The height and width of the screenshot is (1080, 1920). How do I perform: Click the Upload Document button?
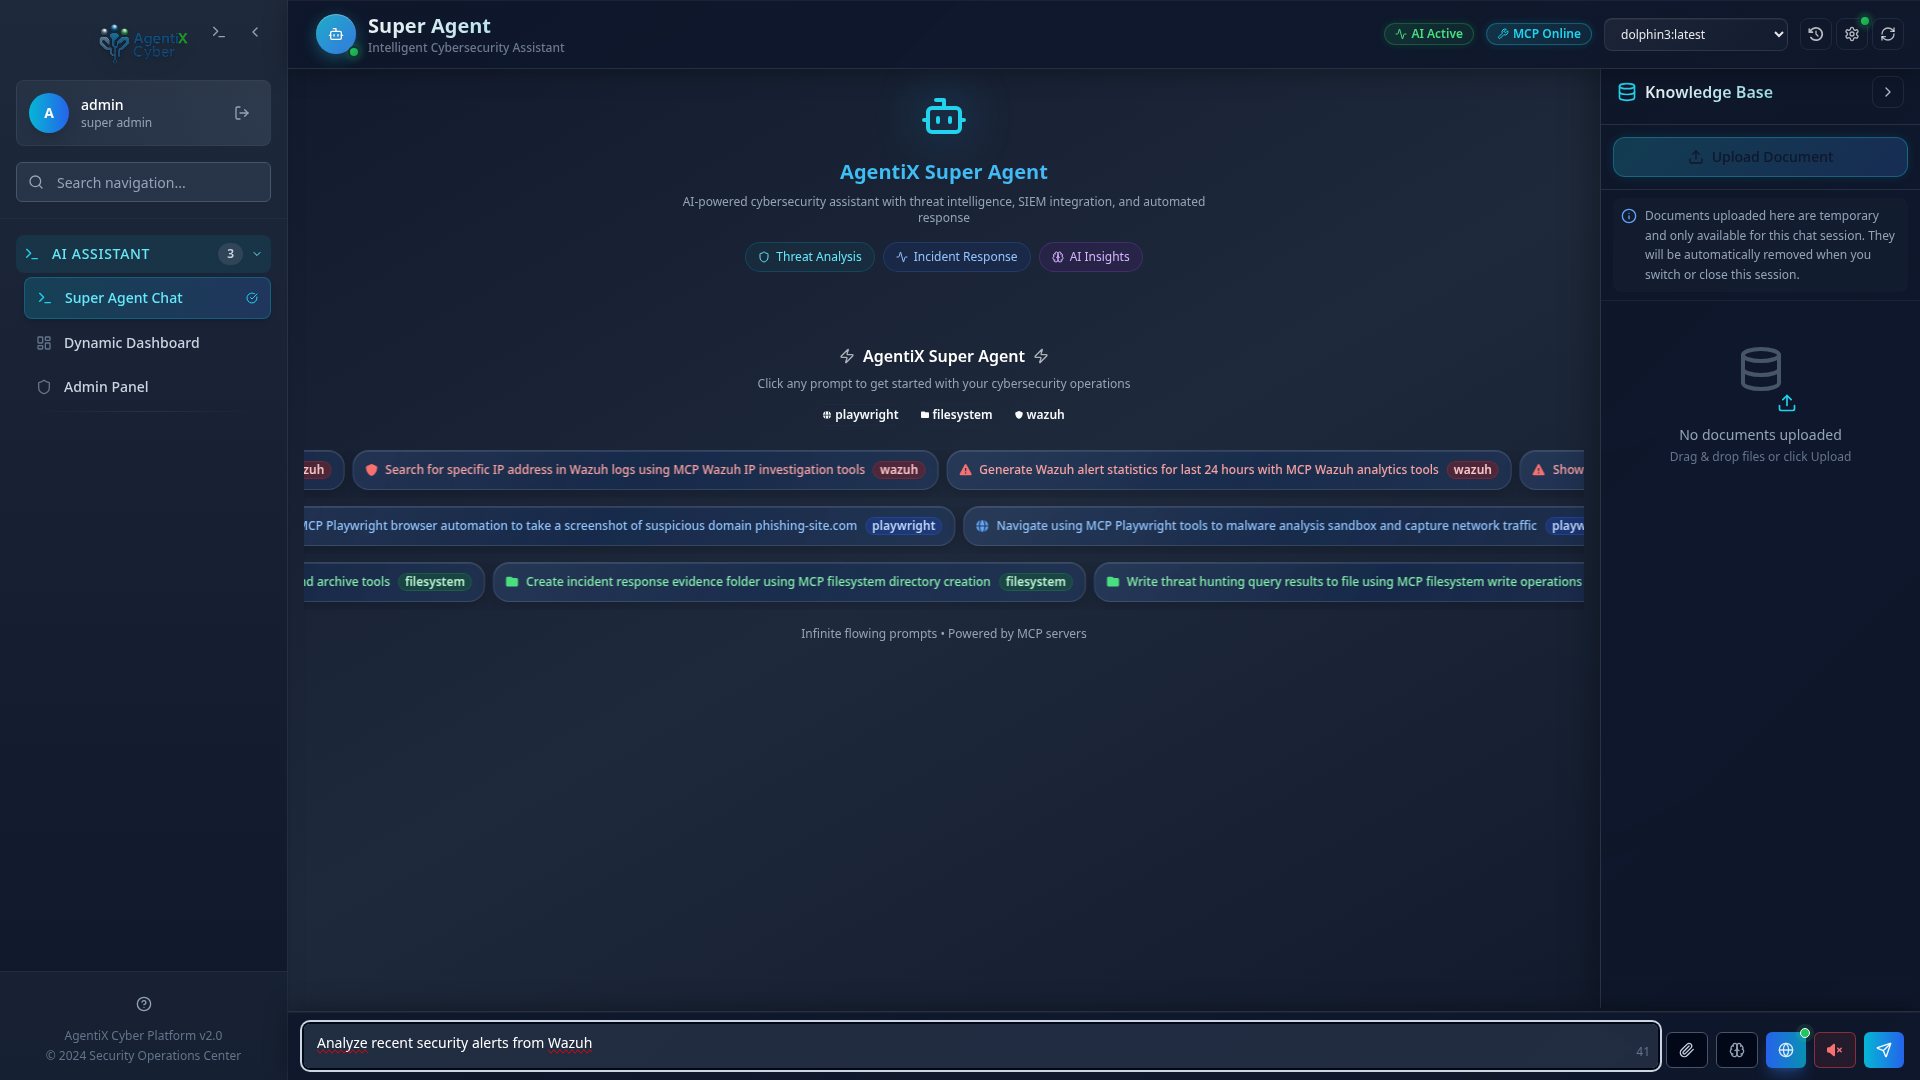1760,157
